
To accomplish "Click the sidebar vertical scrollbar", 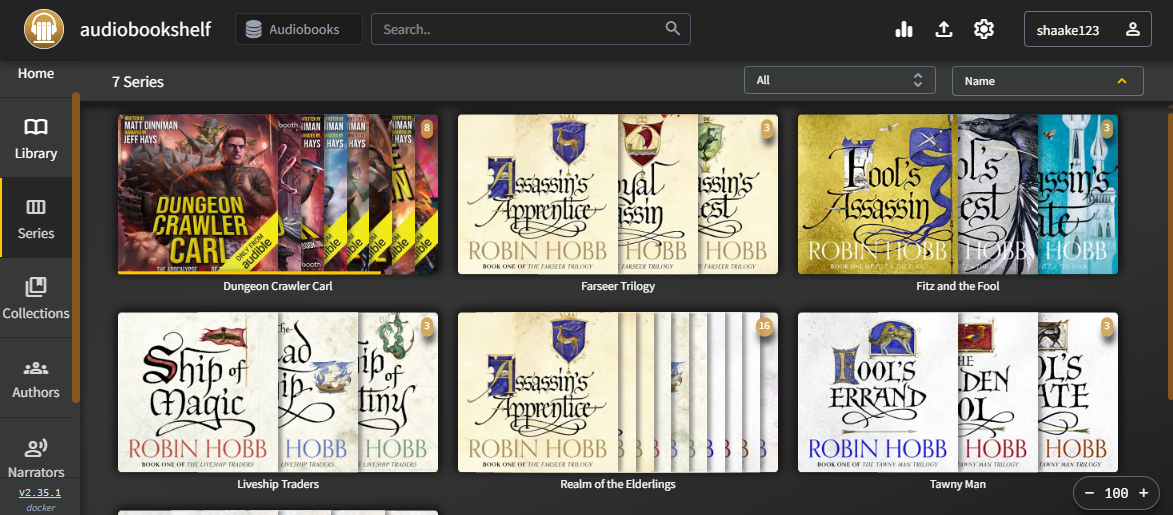I will click(76, 247).
